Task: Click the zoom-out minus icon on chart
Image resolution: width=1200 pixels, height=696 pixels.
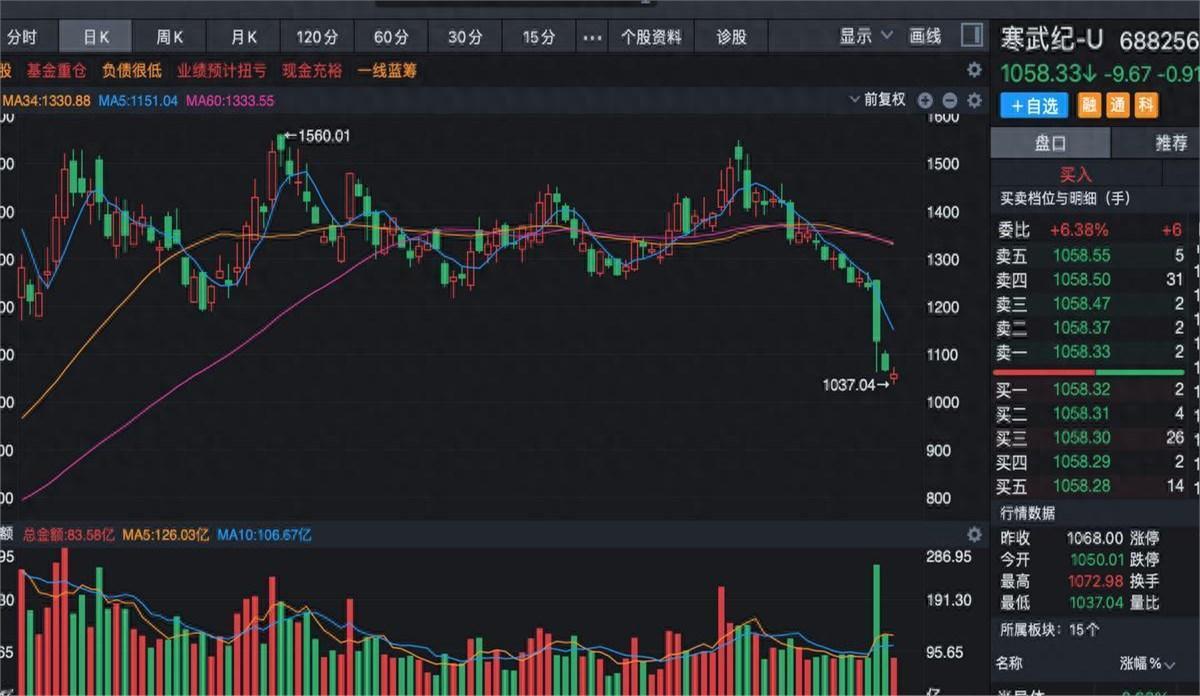Action: point(949,100)
